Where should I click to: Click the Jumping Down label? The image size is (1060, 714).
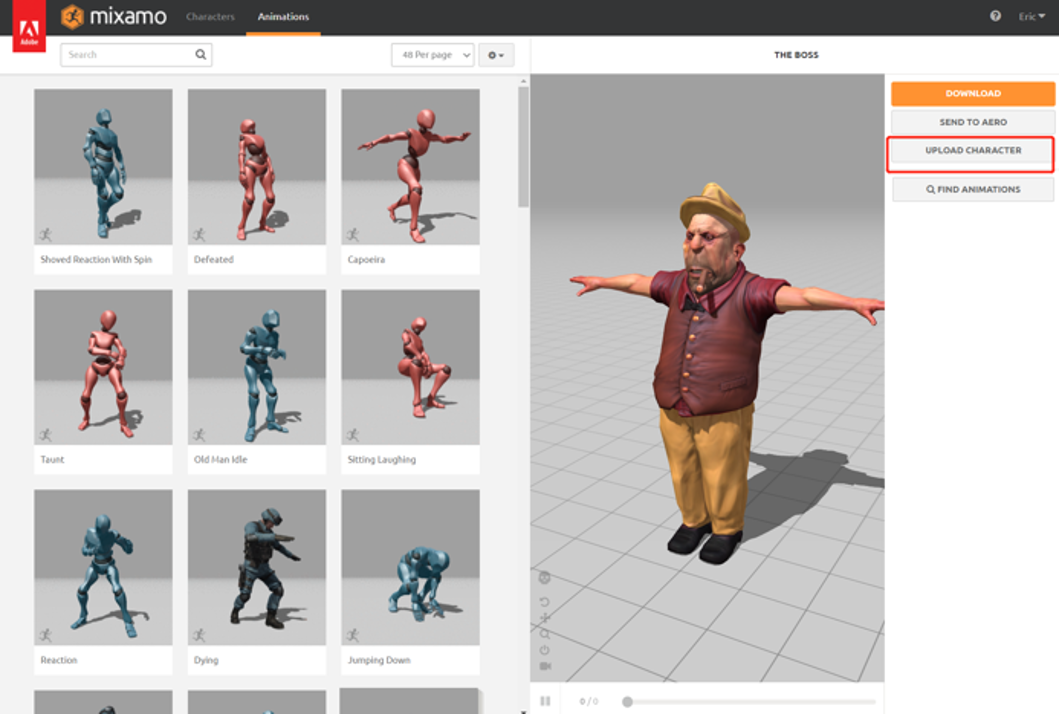point(379,660)
